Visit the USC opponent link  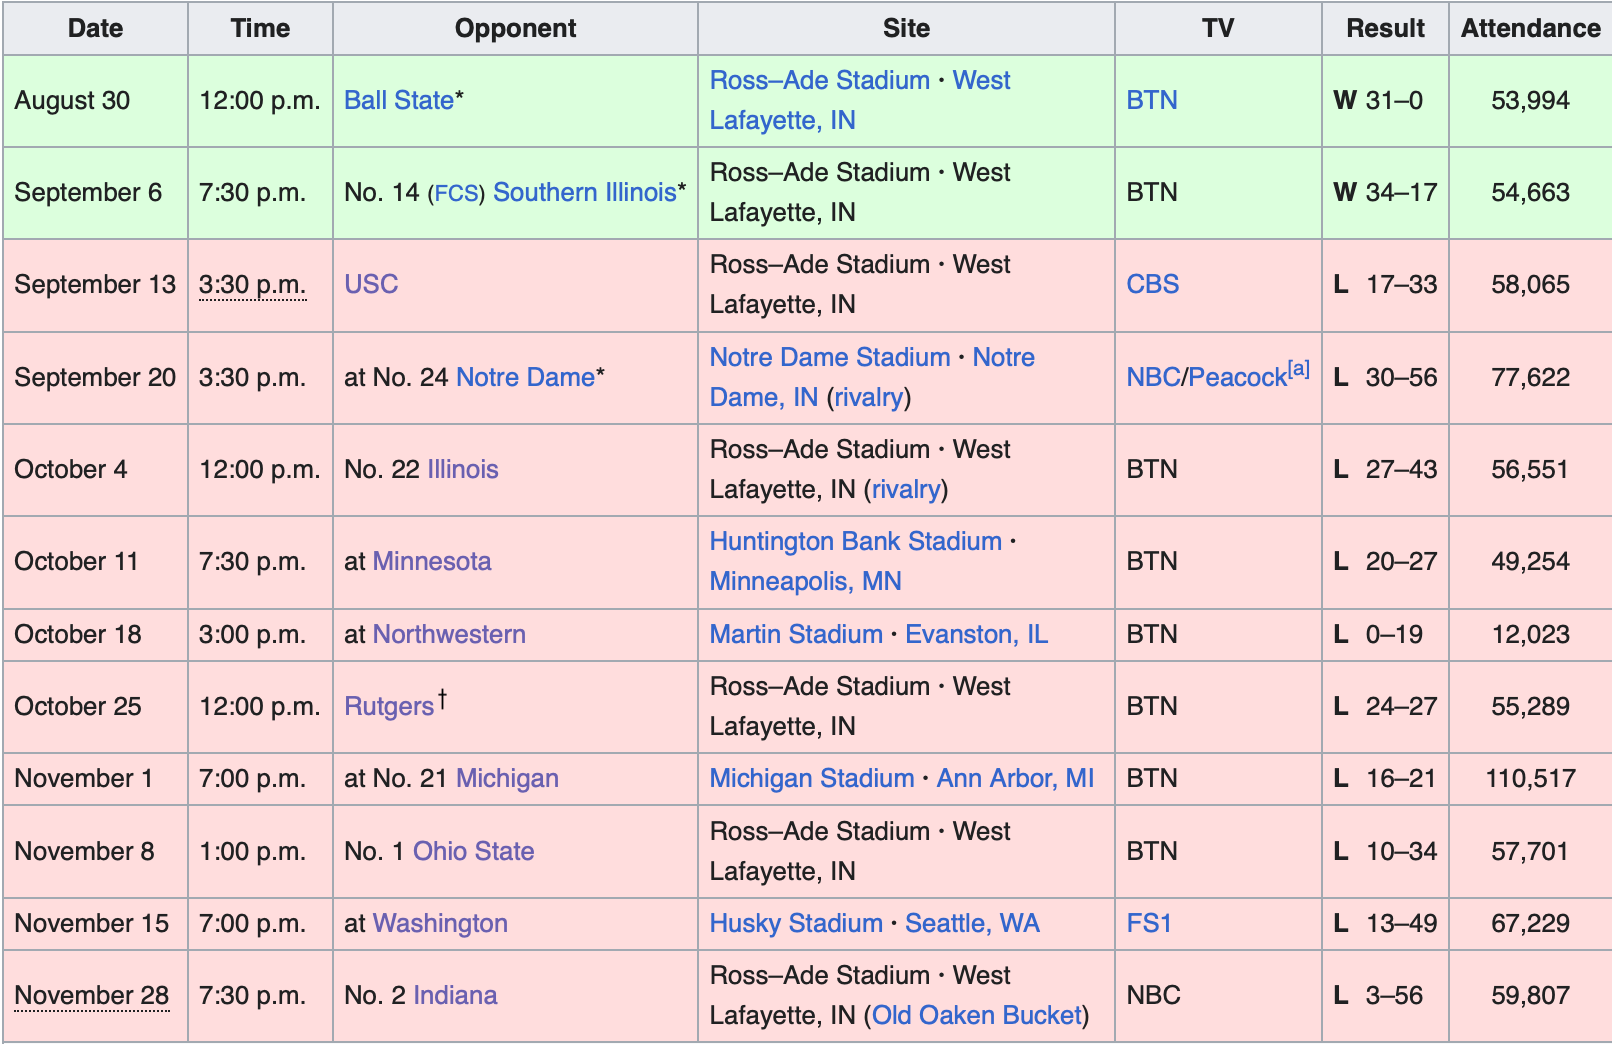(x=371, y=284)
